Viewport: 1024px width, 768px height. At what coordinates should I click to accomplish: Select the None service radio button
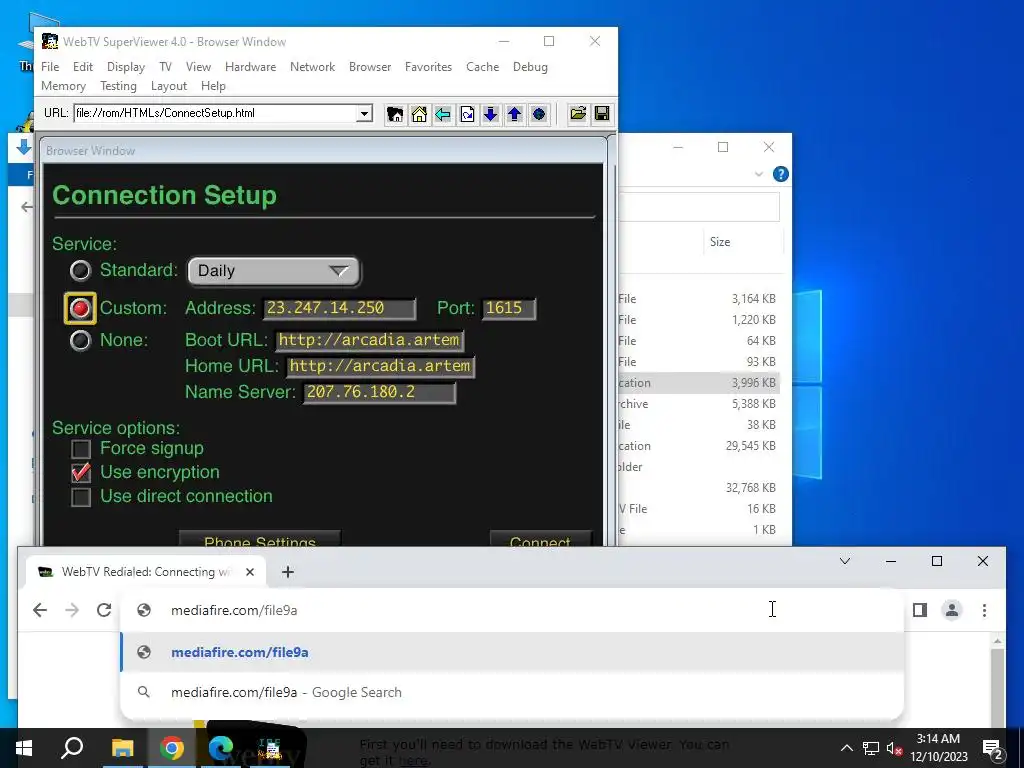(x=80, y=340)
